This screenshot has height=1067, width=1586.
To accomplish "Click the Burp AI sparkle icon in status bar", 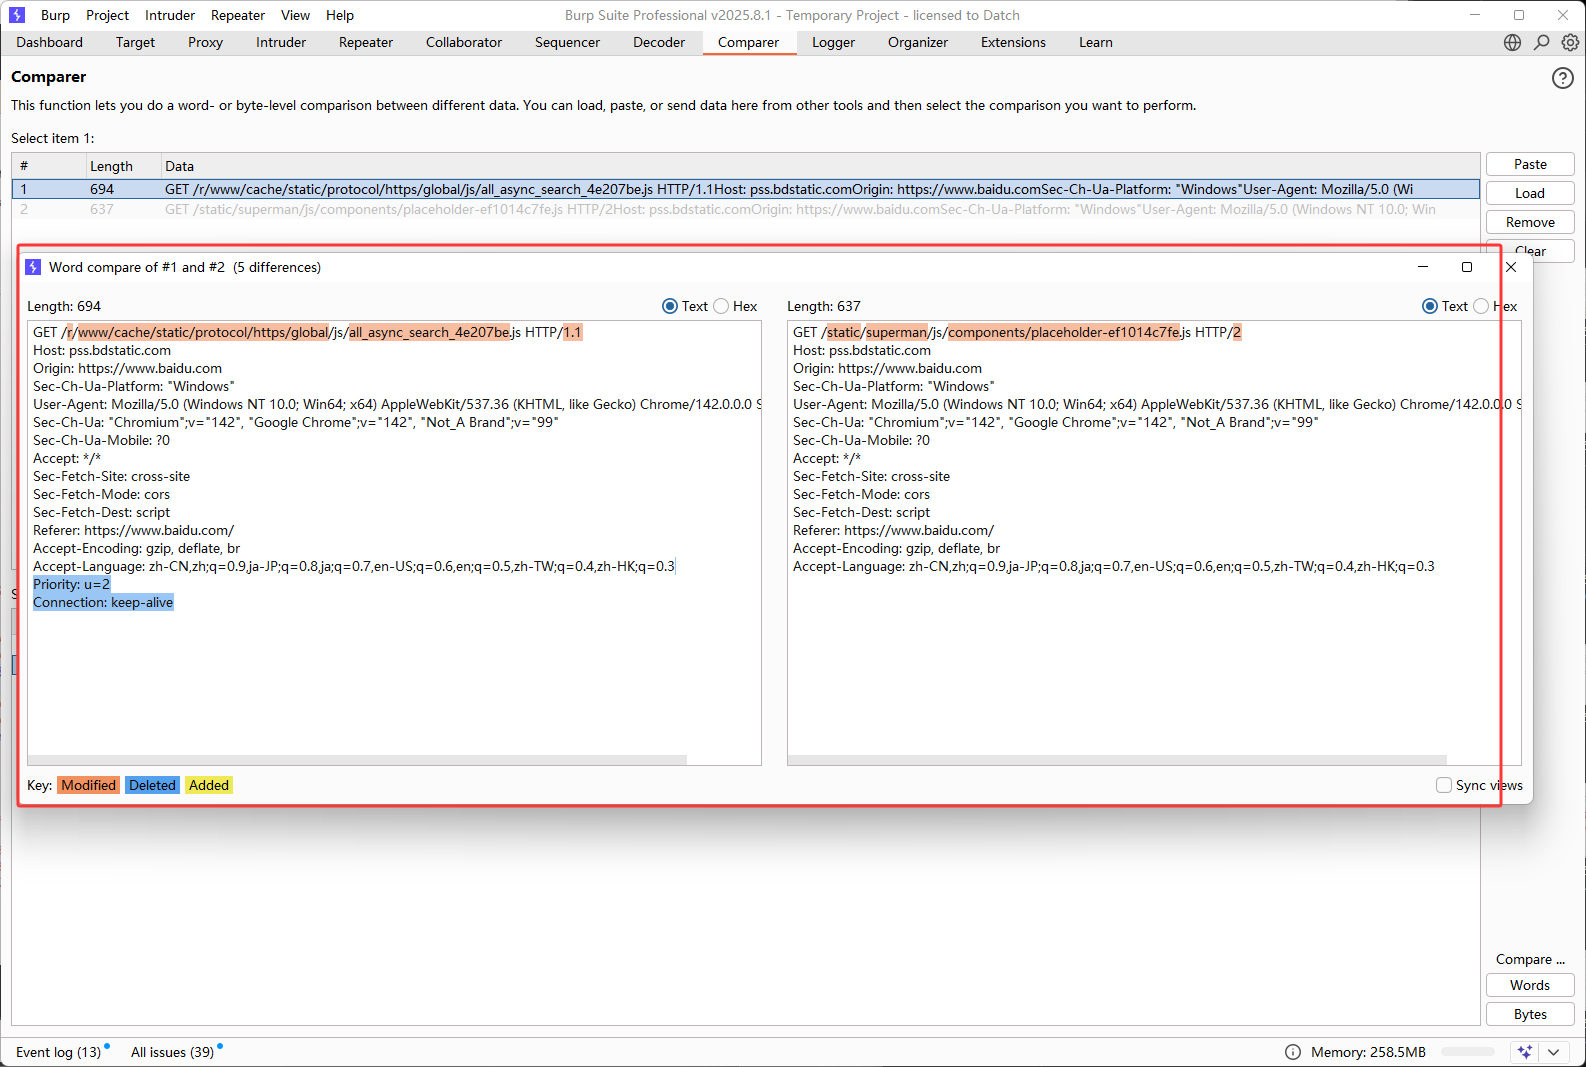I will pos(1524,1052).
